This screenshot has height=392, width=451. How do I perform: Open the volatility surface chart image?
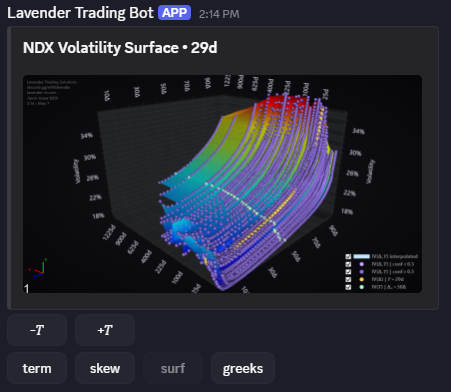[x=222, y=184]
